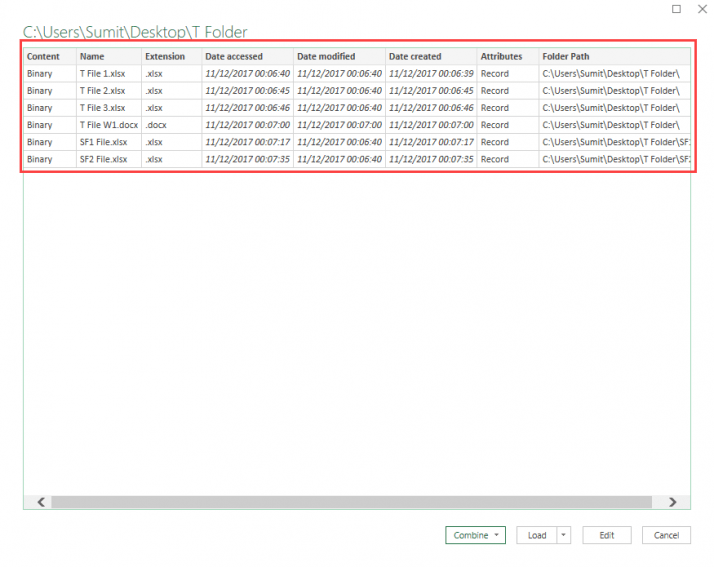
Task: Click the T File 1.xlsx name cell
Action: tap(109, 74)
